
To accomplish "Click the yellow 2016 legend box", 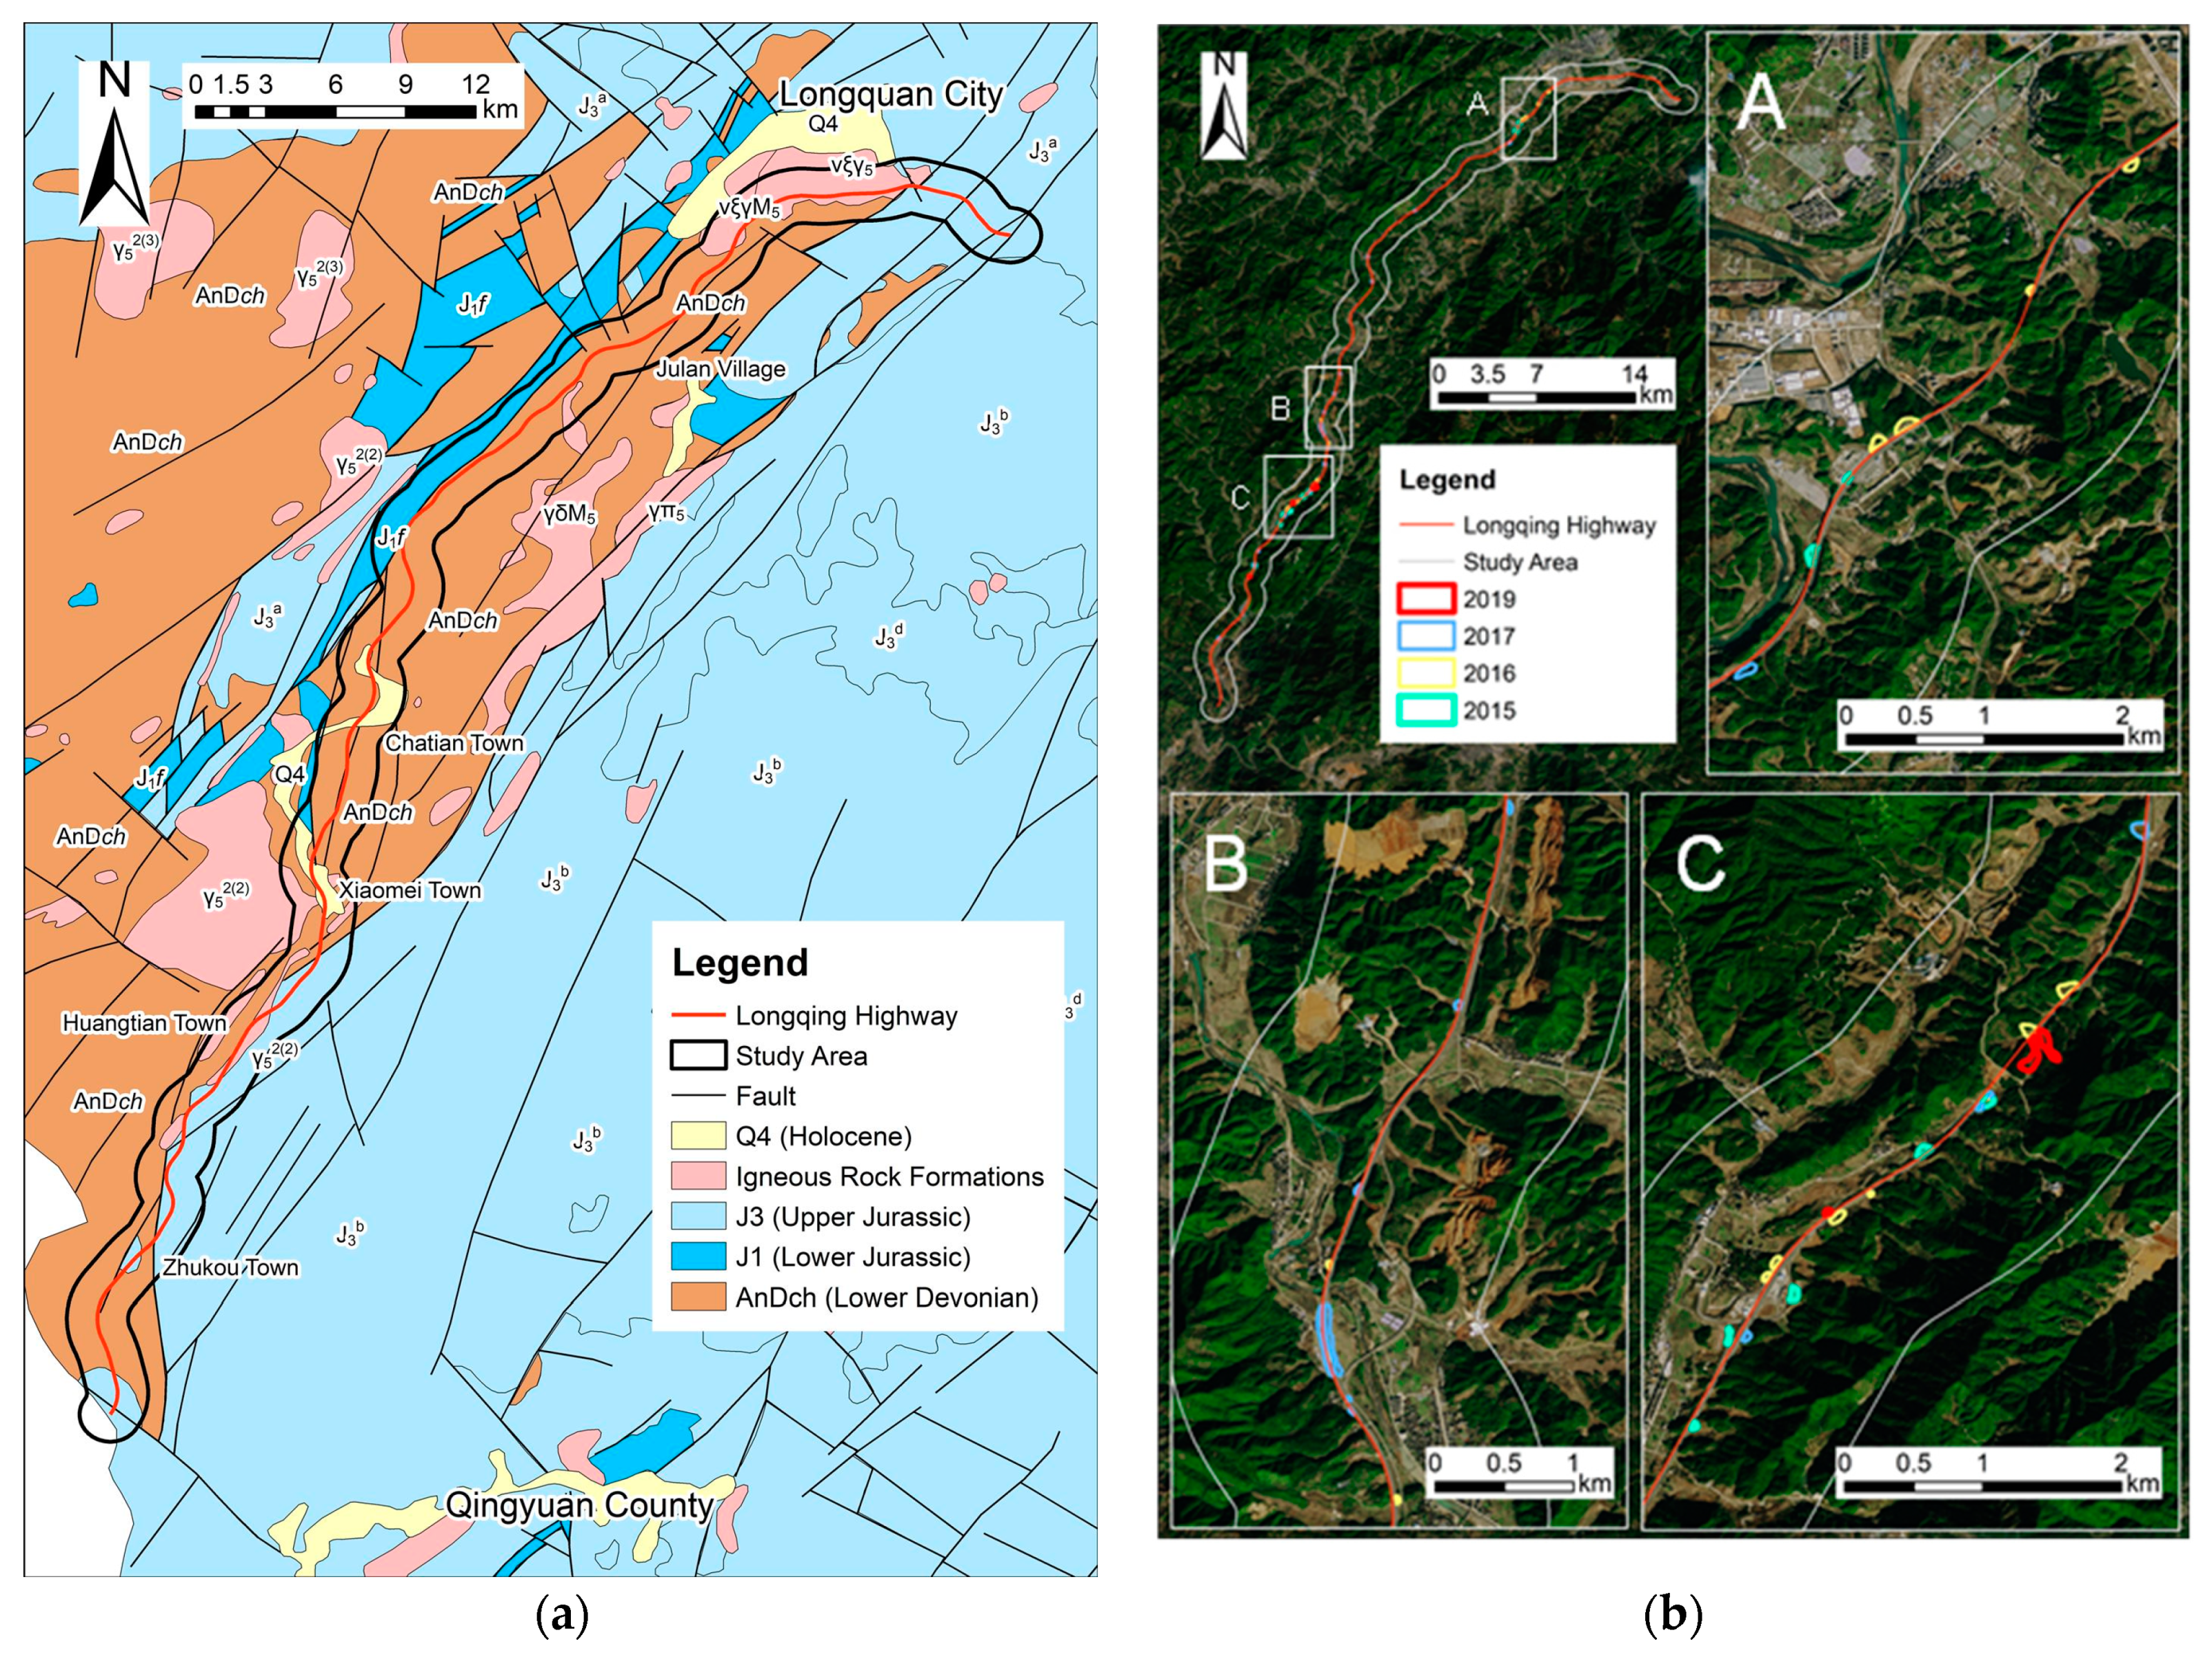I will (x=1426, y=673).
